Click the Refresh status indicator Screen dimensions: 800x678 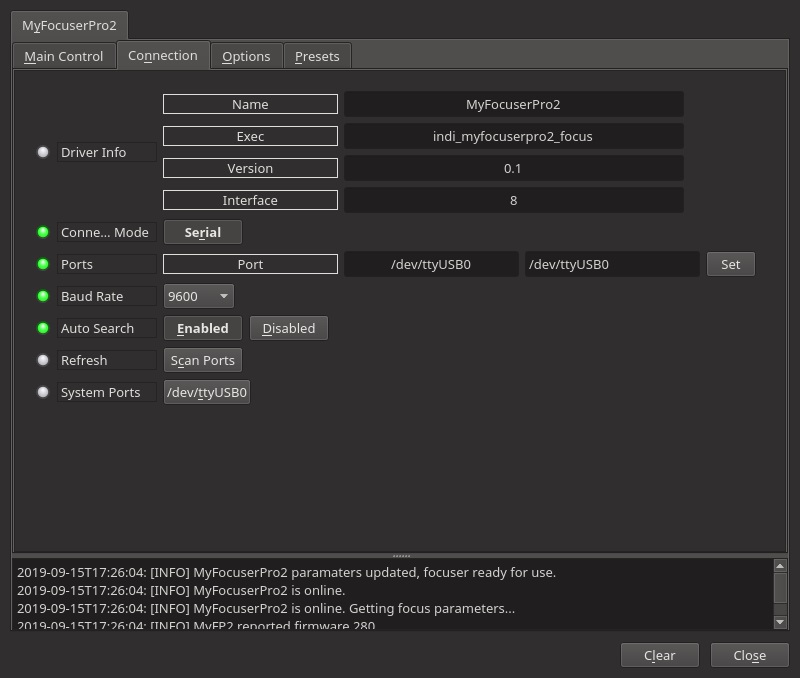coord(43,360)
